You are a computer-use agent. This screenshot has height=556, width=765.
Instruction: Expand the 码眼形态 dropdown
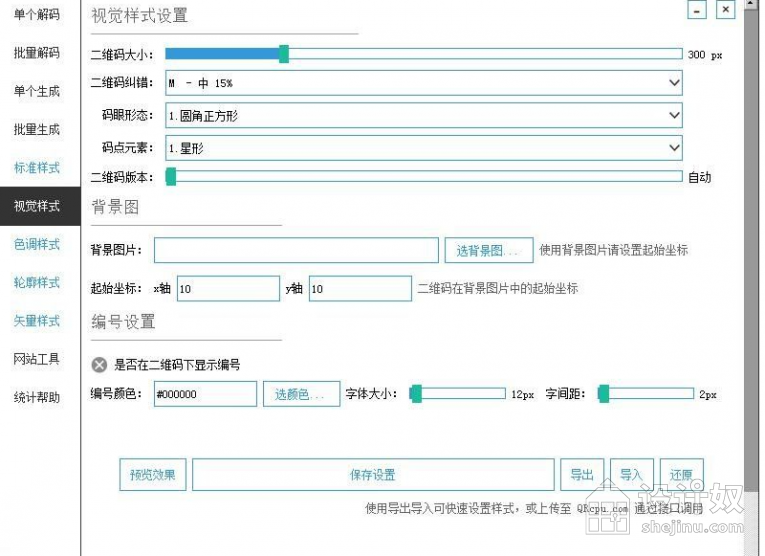423,116
